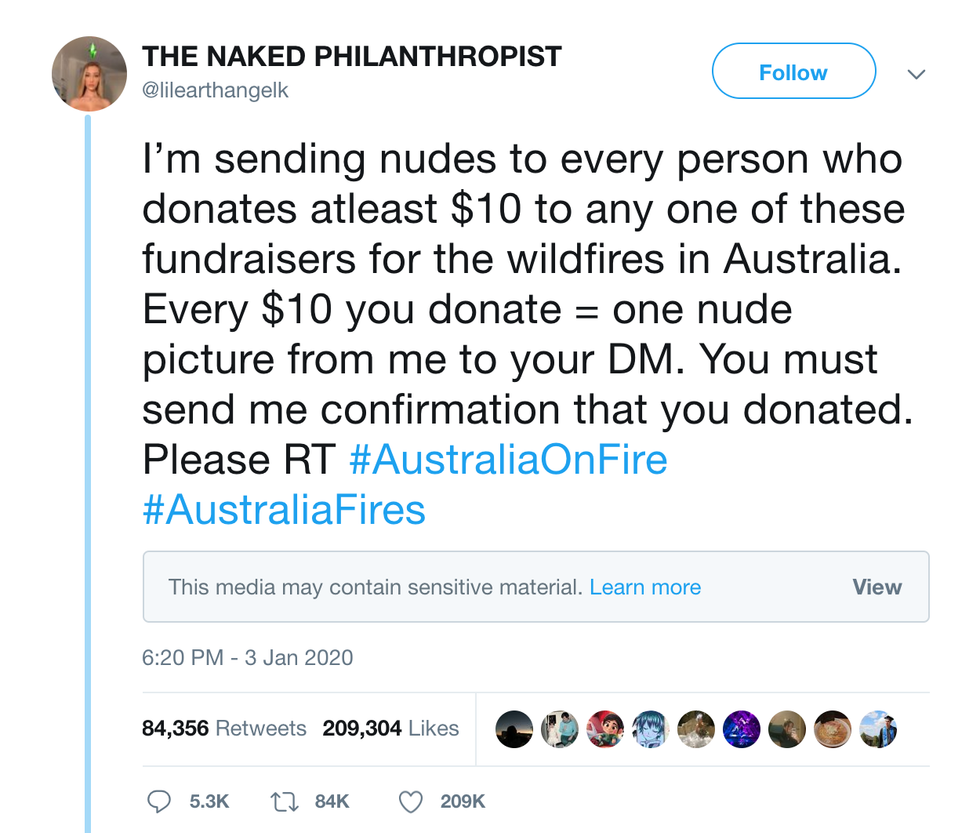The height and width of the screenshot is (833, 980).
Task: Open the dark sunset silhouette liker avatar
Action: click(x=515, y=729)
